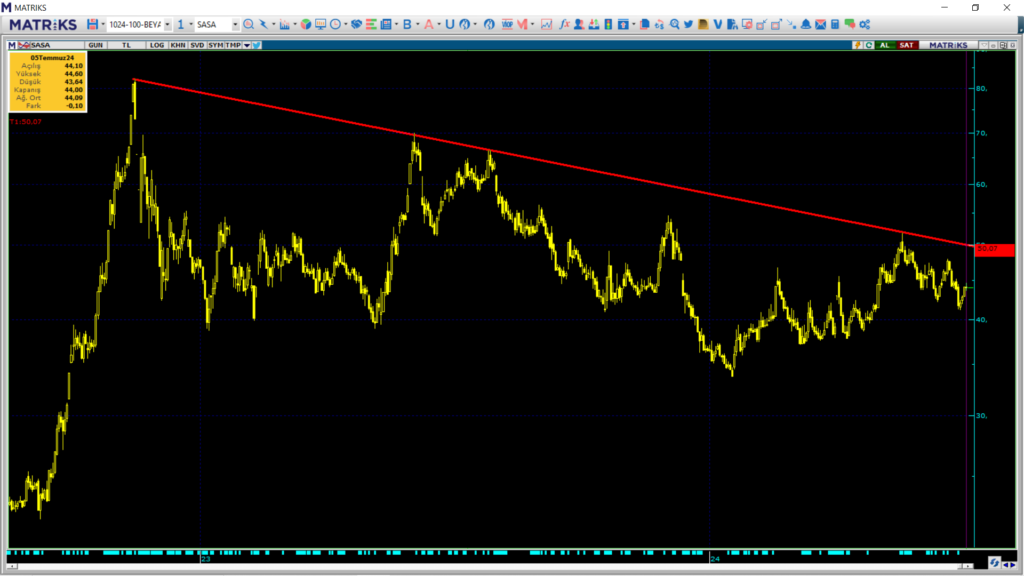The width and height of the screenshot is (1024, 576).
Task: Open the mail envelope icon
Action: click(820, 24)
